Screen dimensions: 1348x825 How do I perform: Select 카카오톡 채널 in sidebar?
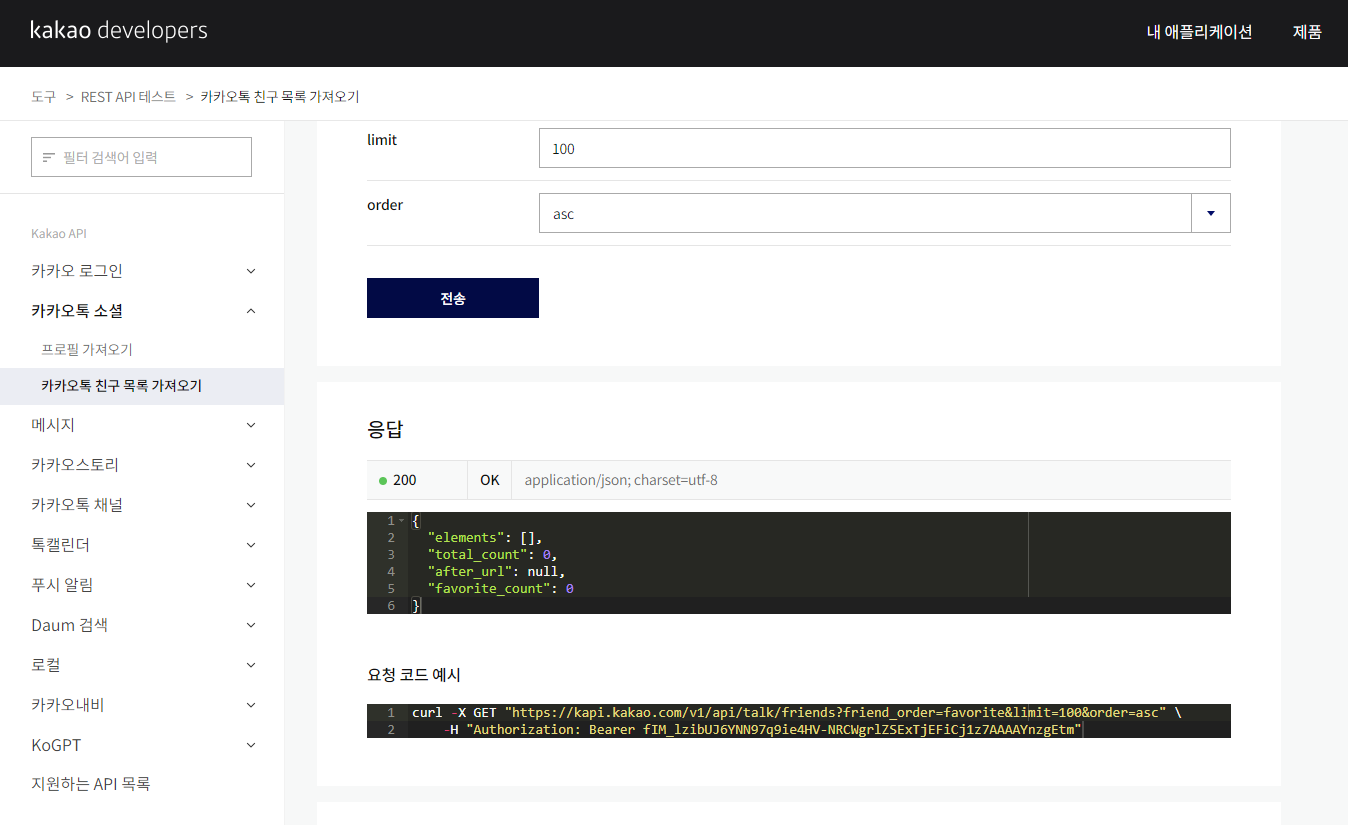coord(77,505)
